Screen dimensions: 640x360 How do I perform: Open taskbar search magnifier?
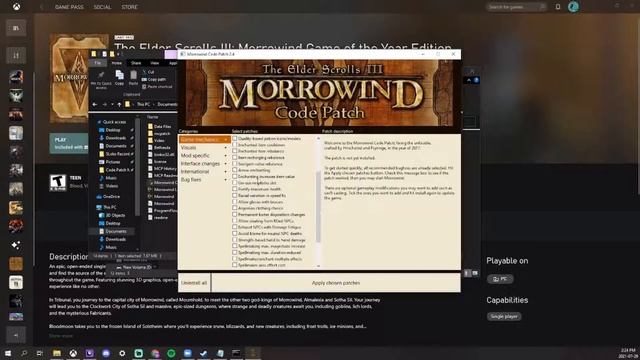(x=24, y=353)
